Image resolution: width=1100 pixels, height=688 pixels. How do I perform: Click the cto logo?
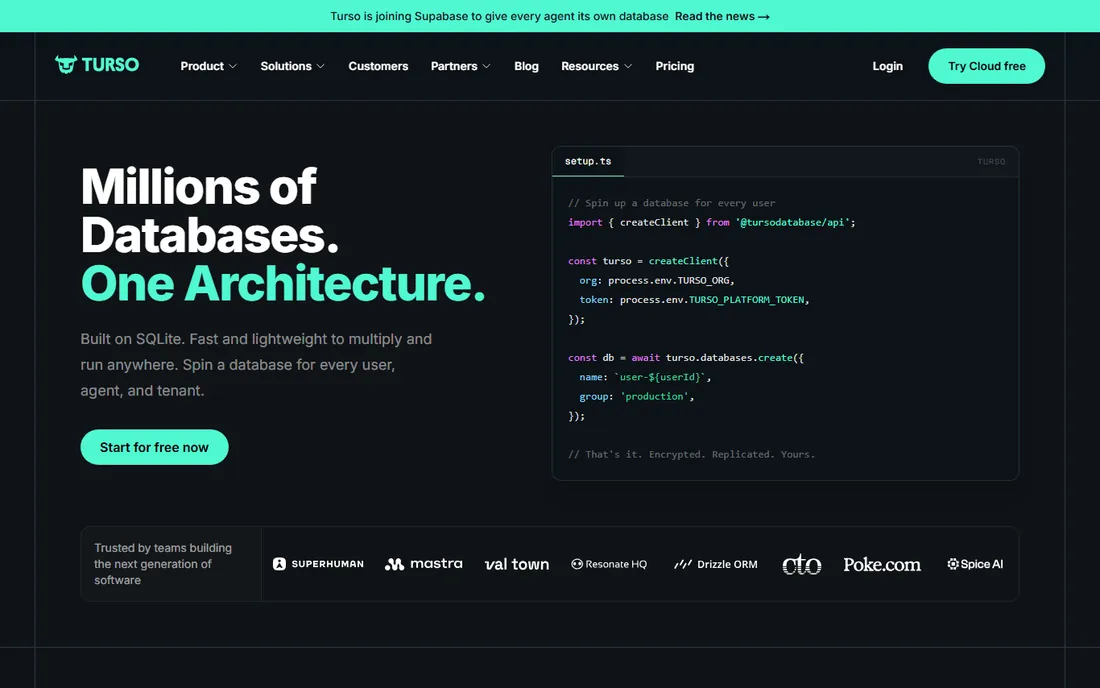tap(802, 564)
